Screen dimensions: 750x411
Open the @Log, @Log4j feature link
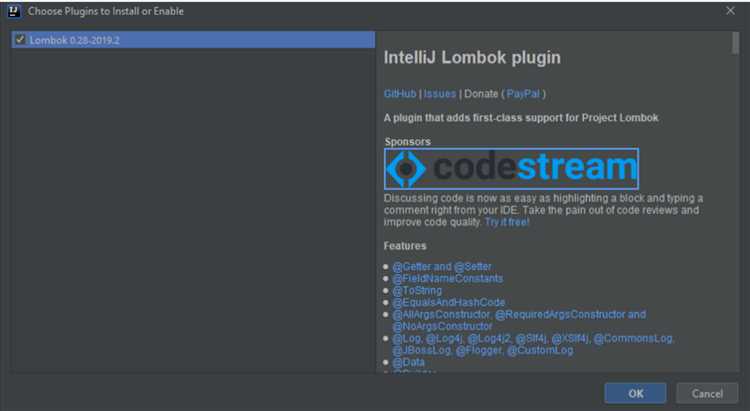(x=533, y=344)
